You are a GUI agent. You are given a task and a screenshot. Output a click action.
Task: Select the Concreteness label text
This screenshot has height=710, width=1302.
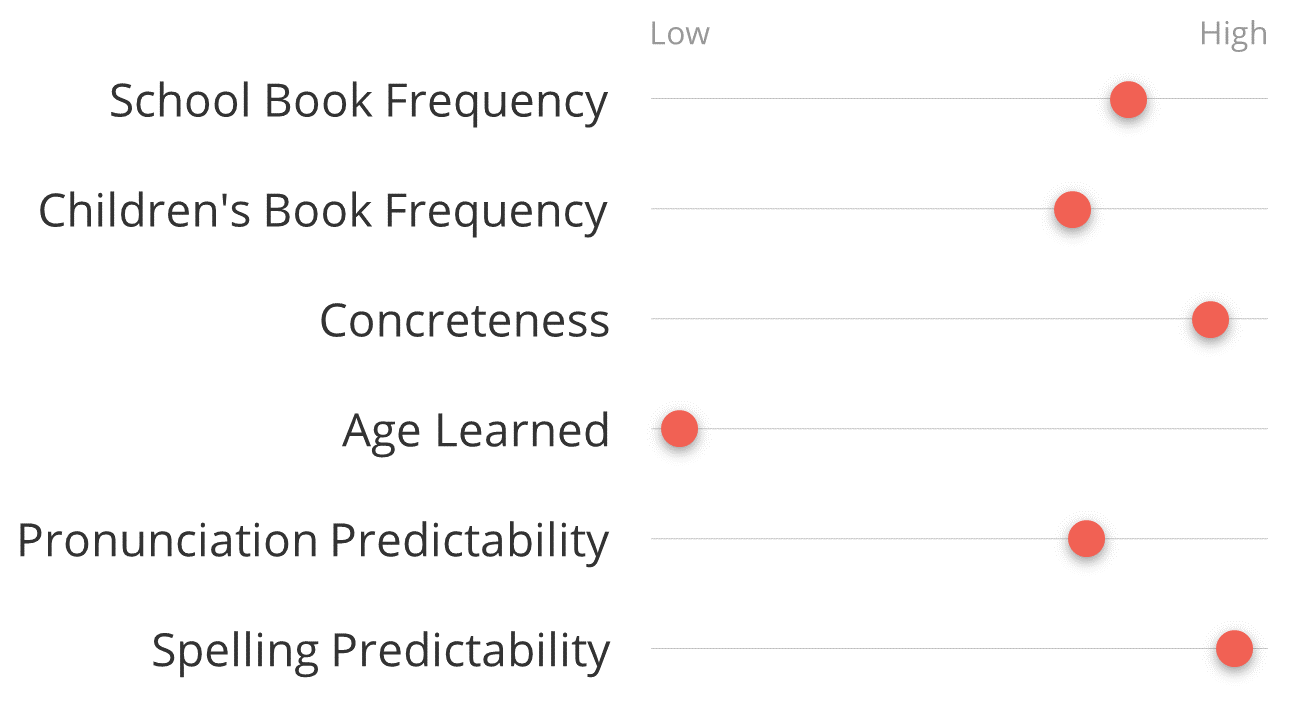[464, 321]
